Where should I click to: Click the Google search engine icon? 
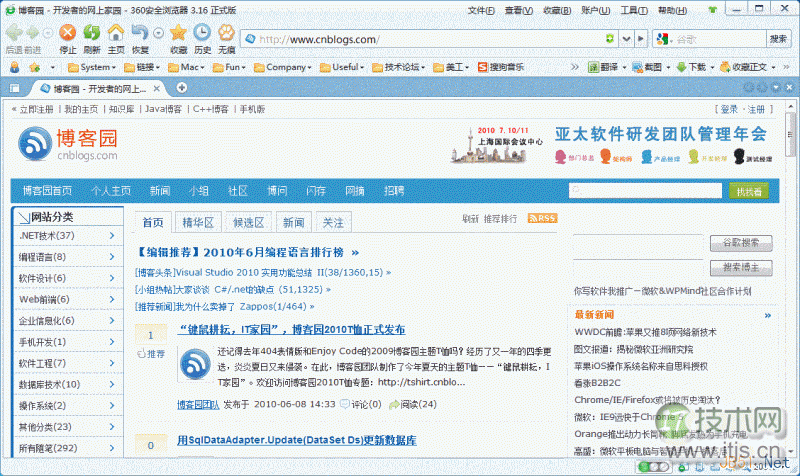pyautogui.click(x=662, y=39)
